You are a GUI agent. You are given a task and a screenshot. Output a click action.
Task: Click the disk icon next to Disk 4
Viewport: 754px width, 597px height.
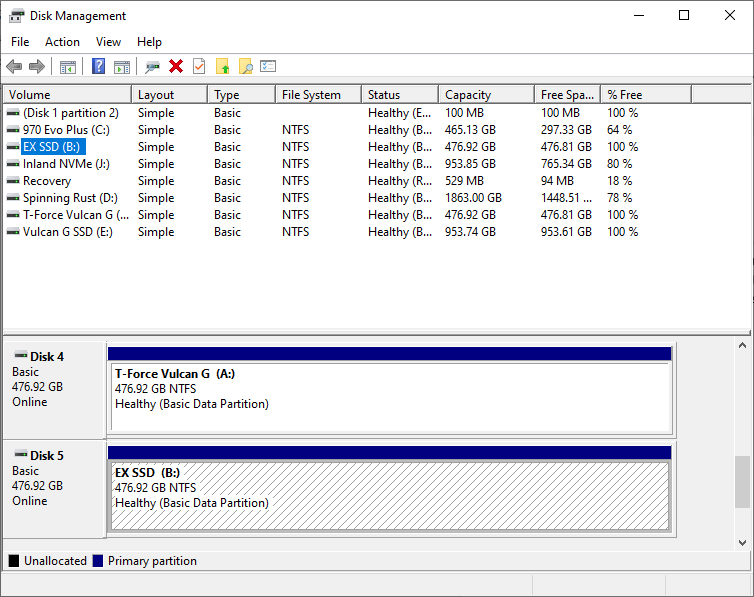pos(21,356)
